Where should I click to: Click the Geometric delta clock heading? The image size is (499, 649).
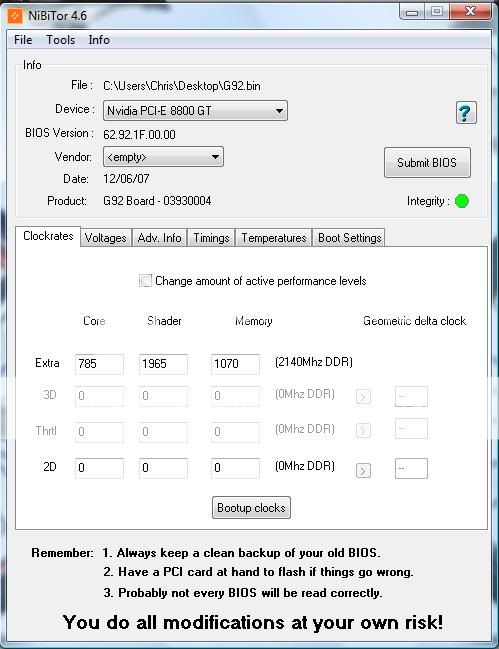[x=415, y=321]
